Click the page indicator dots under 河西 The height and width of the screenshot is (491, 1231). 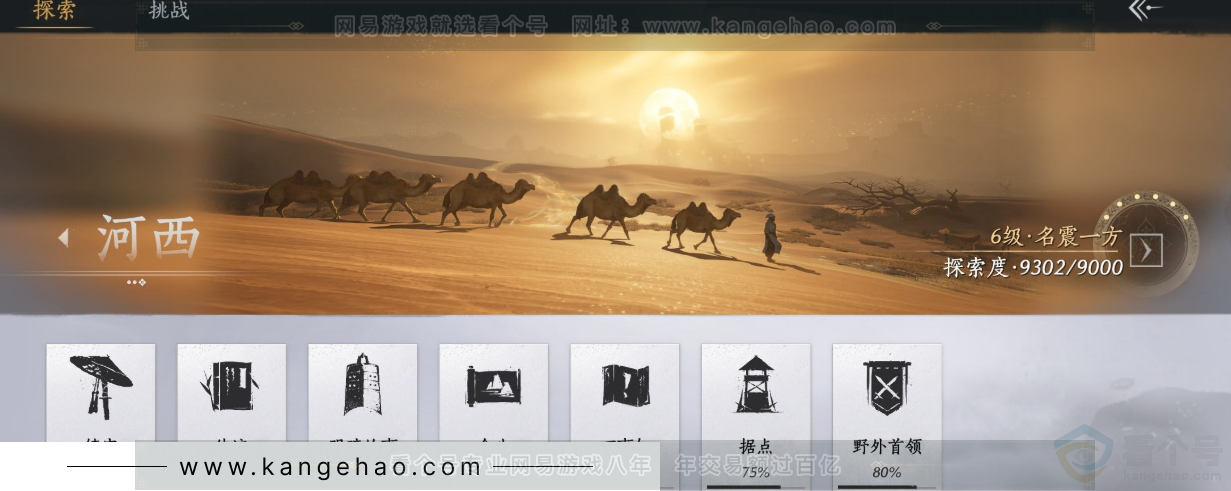(x=137, y=282)
